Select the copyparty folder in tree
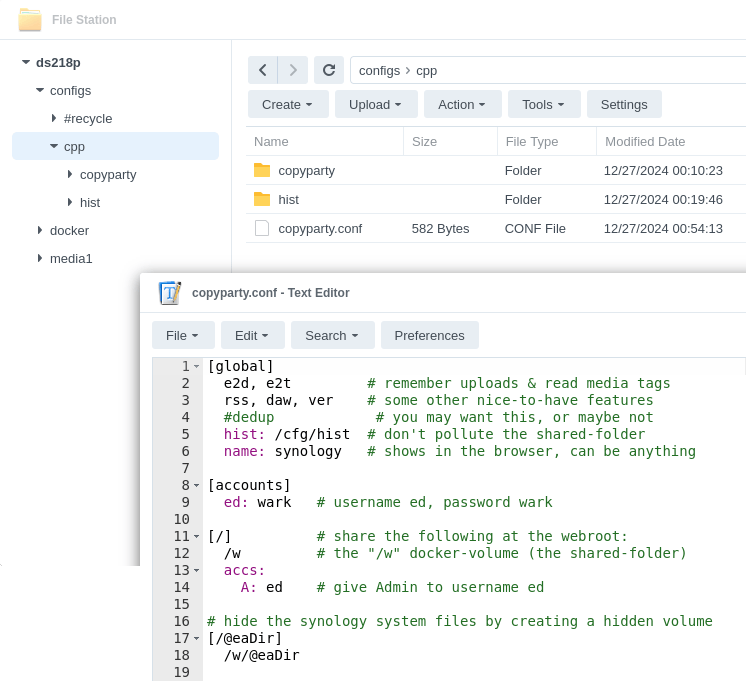Screen dimensions: 746x681 [x=108, y=175]
